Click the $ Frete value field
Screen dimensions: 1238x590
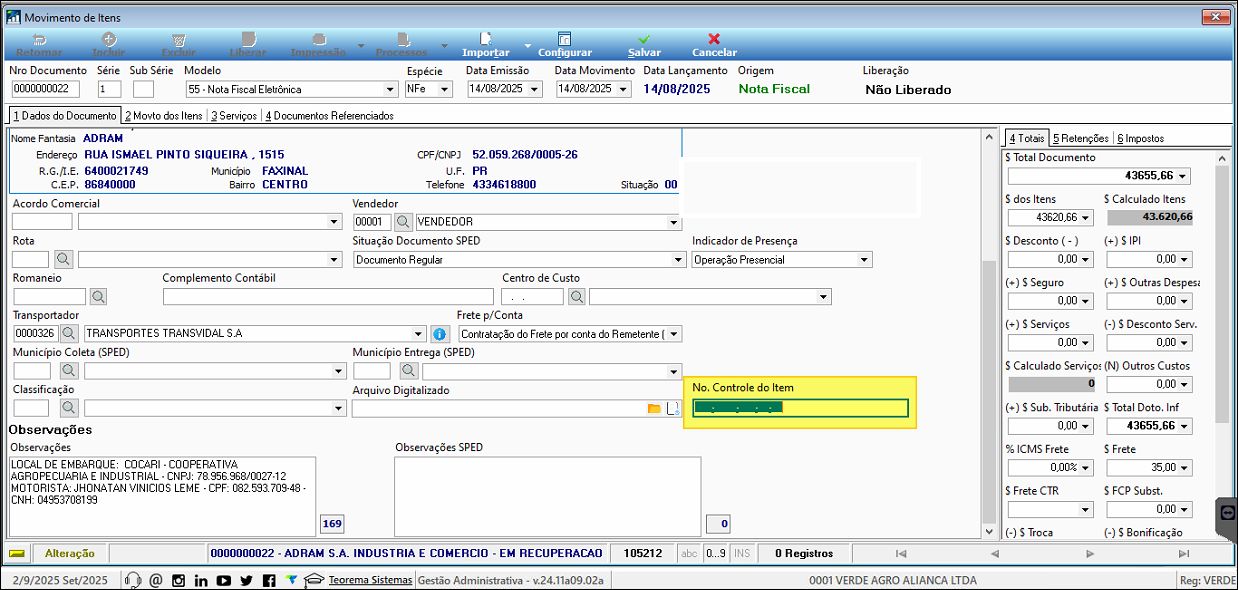click(x=1149, y=468)
